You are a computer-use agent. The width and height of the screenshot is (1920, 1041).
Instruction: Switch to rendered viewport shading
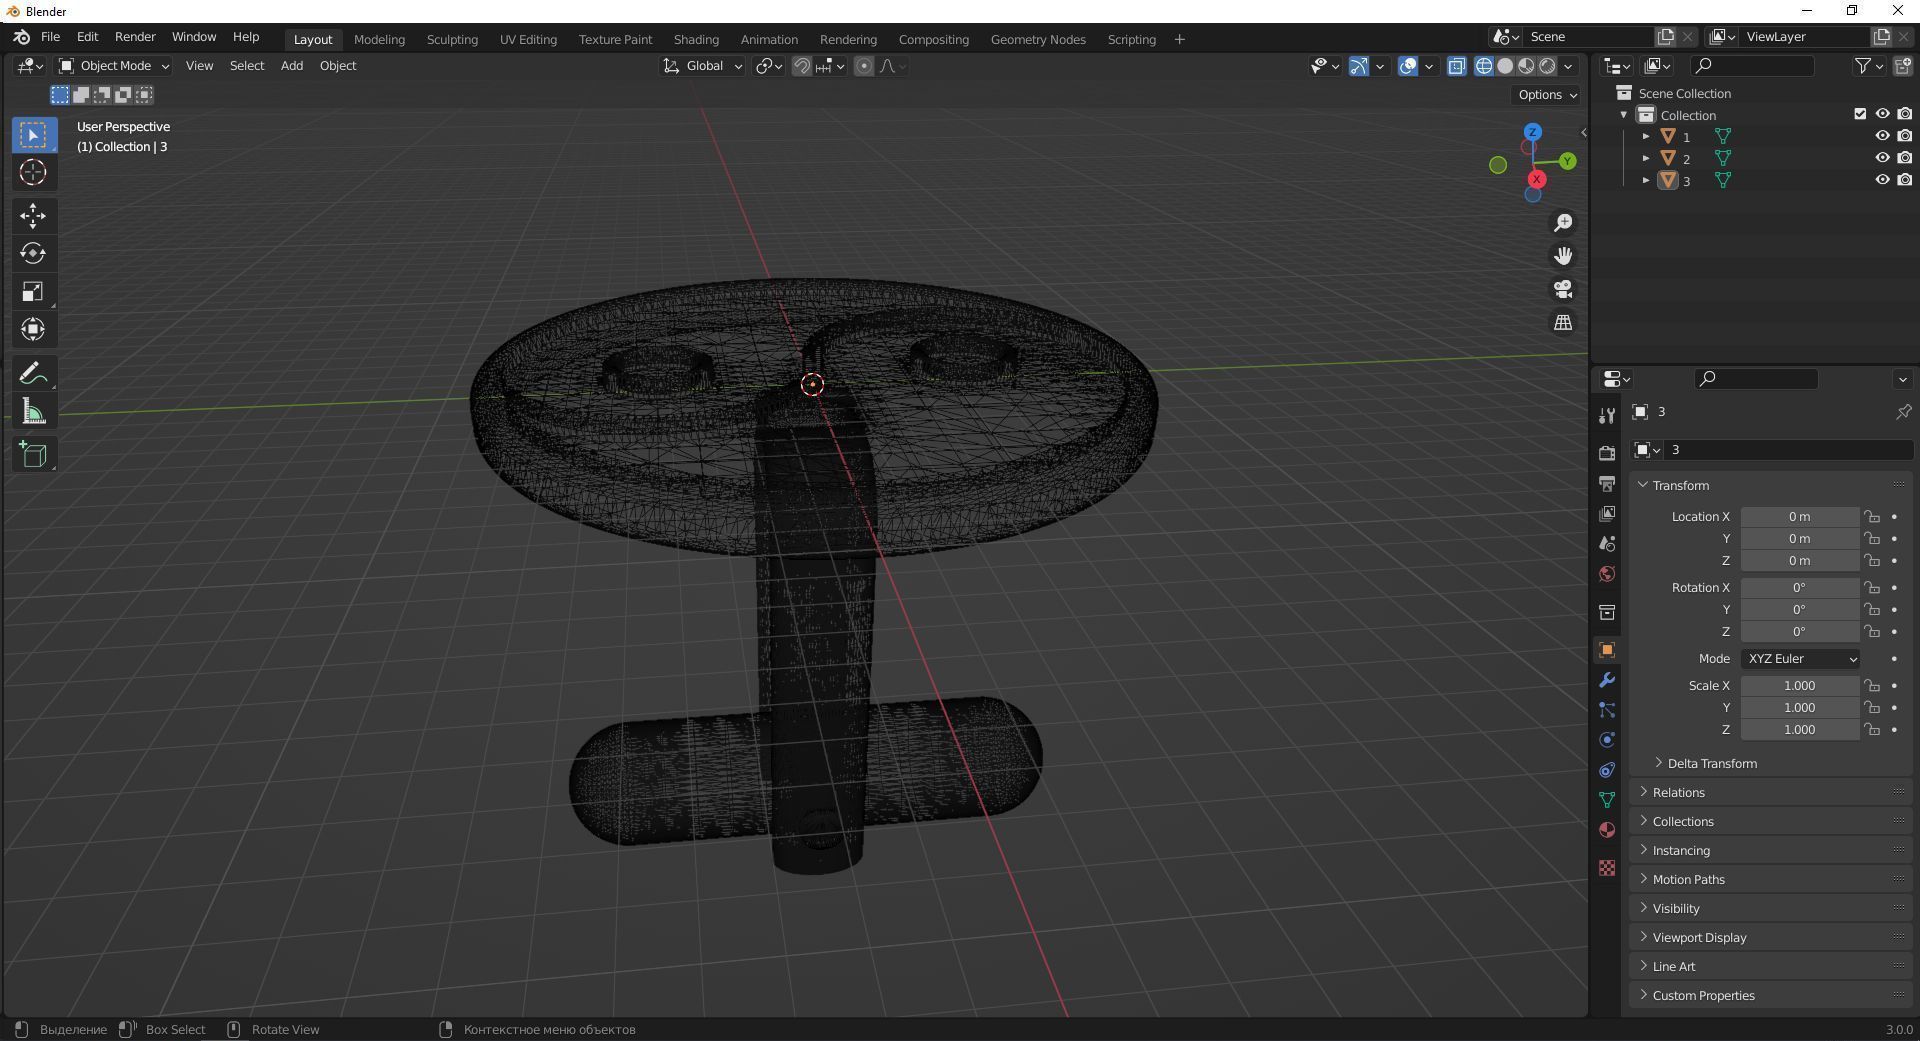pyautogui.click(x=1547, y=66)
